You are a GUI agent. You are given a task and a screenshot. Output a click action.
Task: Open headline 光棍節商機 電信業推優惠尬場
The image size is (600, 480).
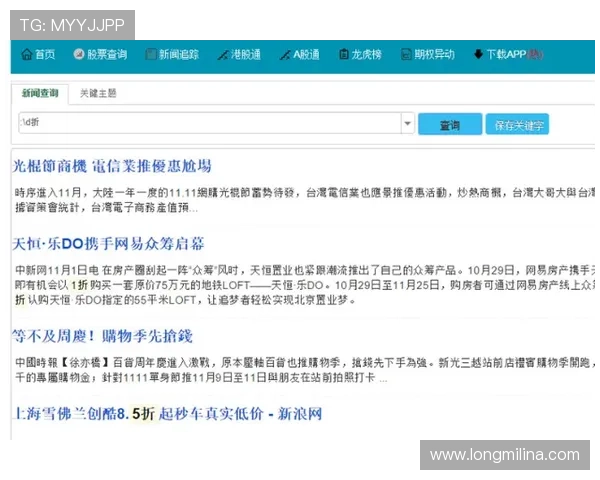click(112, 166)
